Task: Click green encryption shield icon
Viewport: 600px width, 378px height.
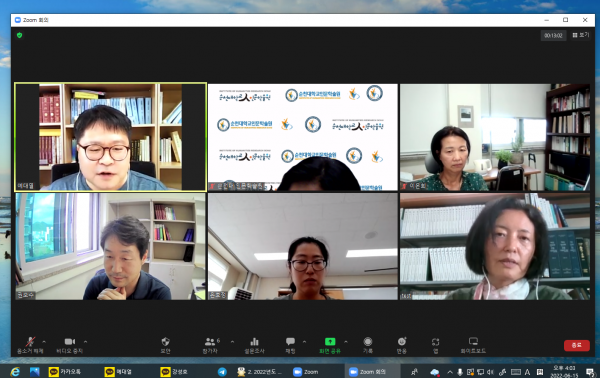Action: pos(20,35)
